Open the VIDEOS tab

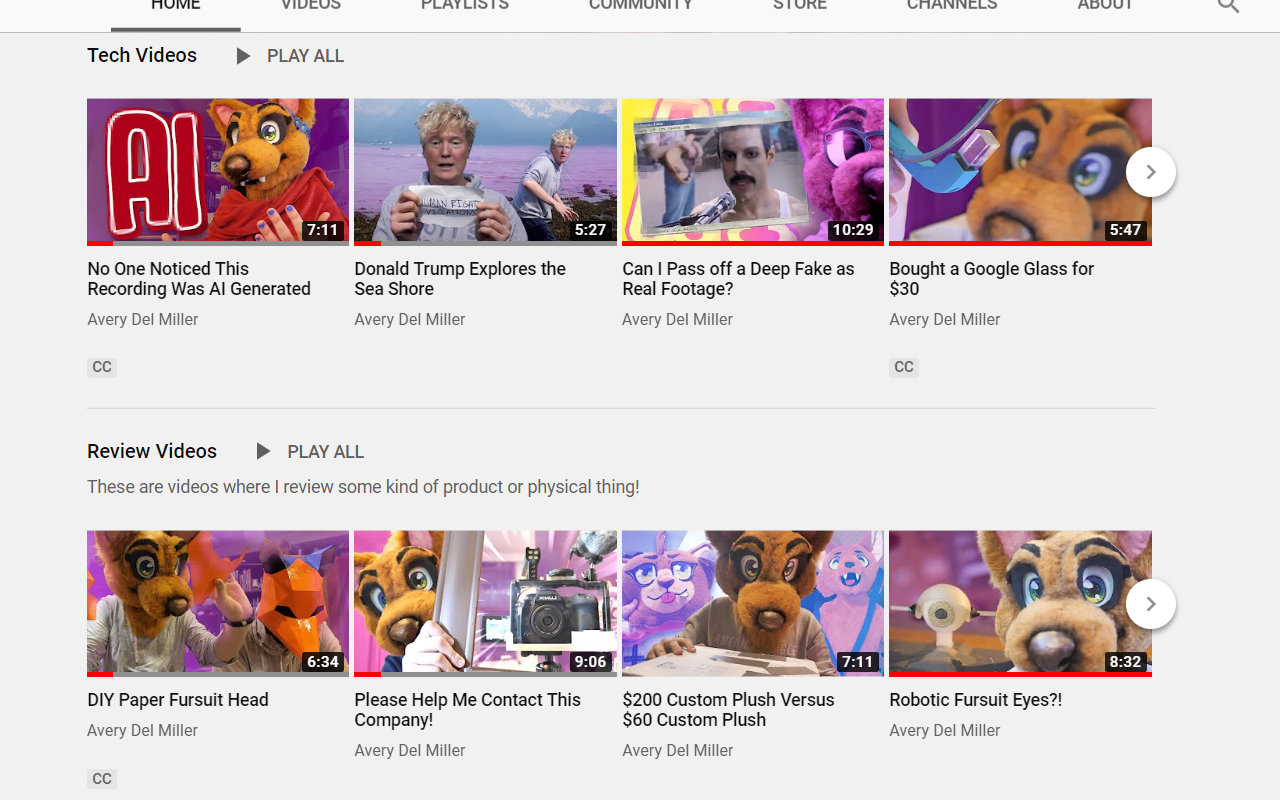pos(311,6)
